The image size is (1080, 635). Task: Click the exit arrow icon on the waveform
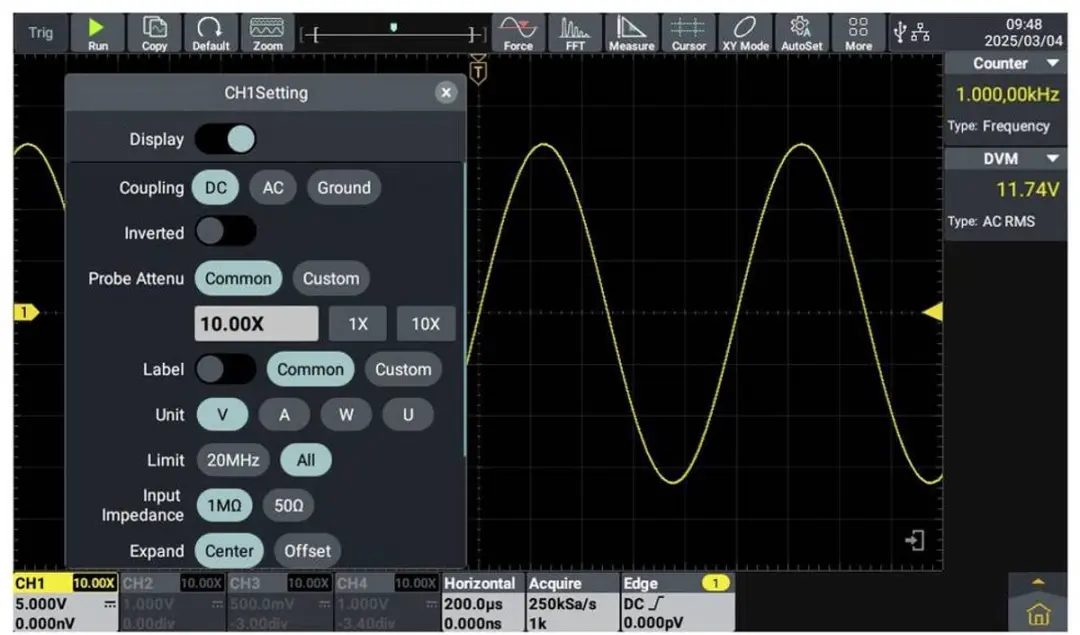(915, 541)
